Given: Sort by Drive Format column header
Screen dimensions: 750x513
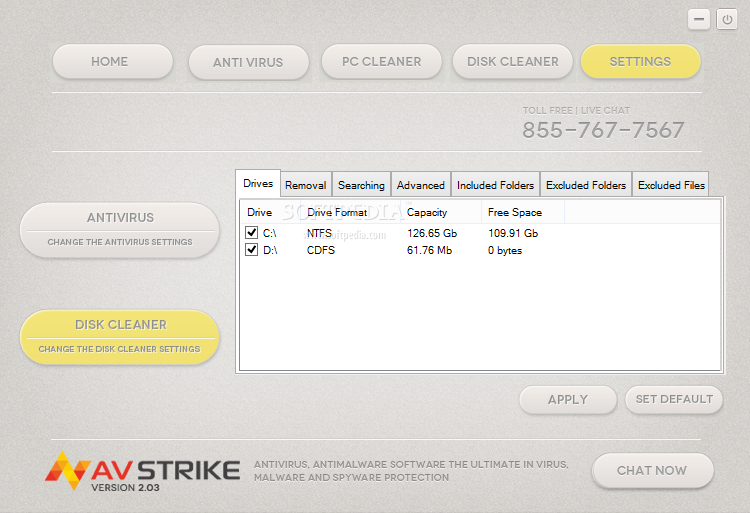Looking at the screenshot, I should 351,212.
